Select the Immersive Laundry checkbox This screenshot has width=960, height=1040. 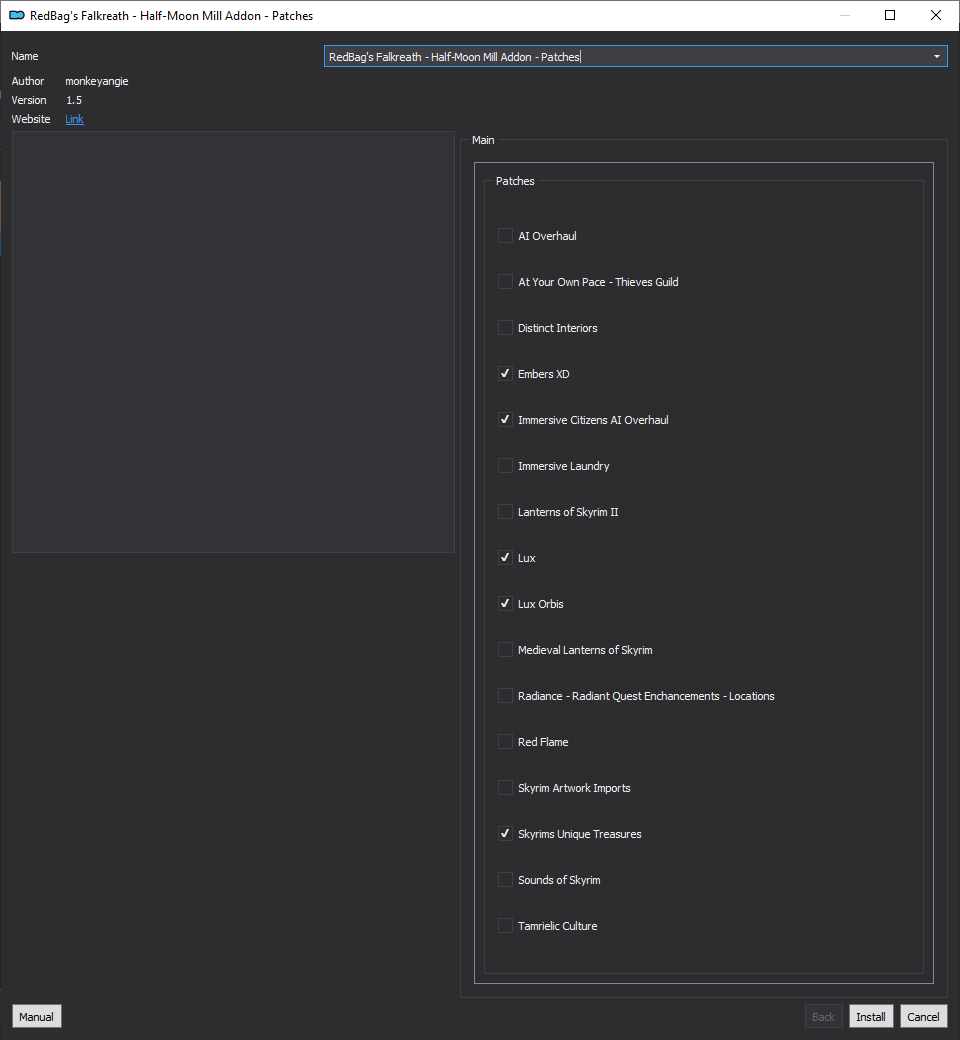(505, 466)
